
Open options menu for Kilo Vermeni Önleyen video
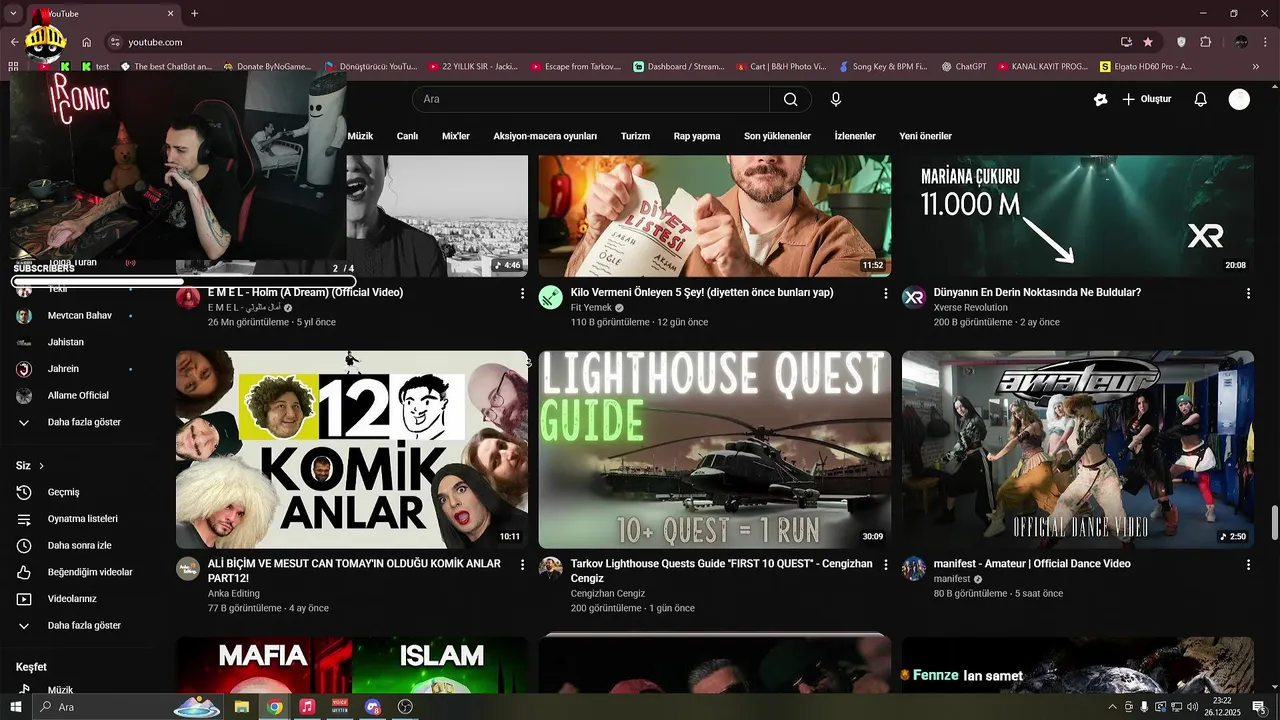[x=885, y=293]
